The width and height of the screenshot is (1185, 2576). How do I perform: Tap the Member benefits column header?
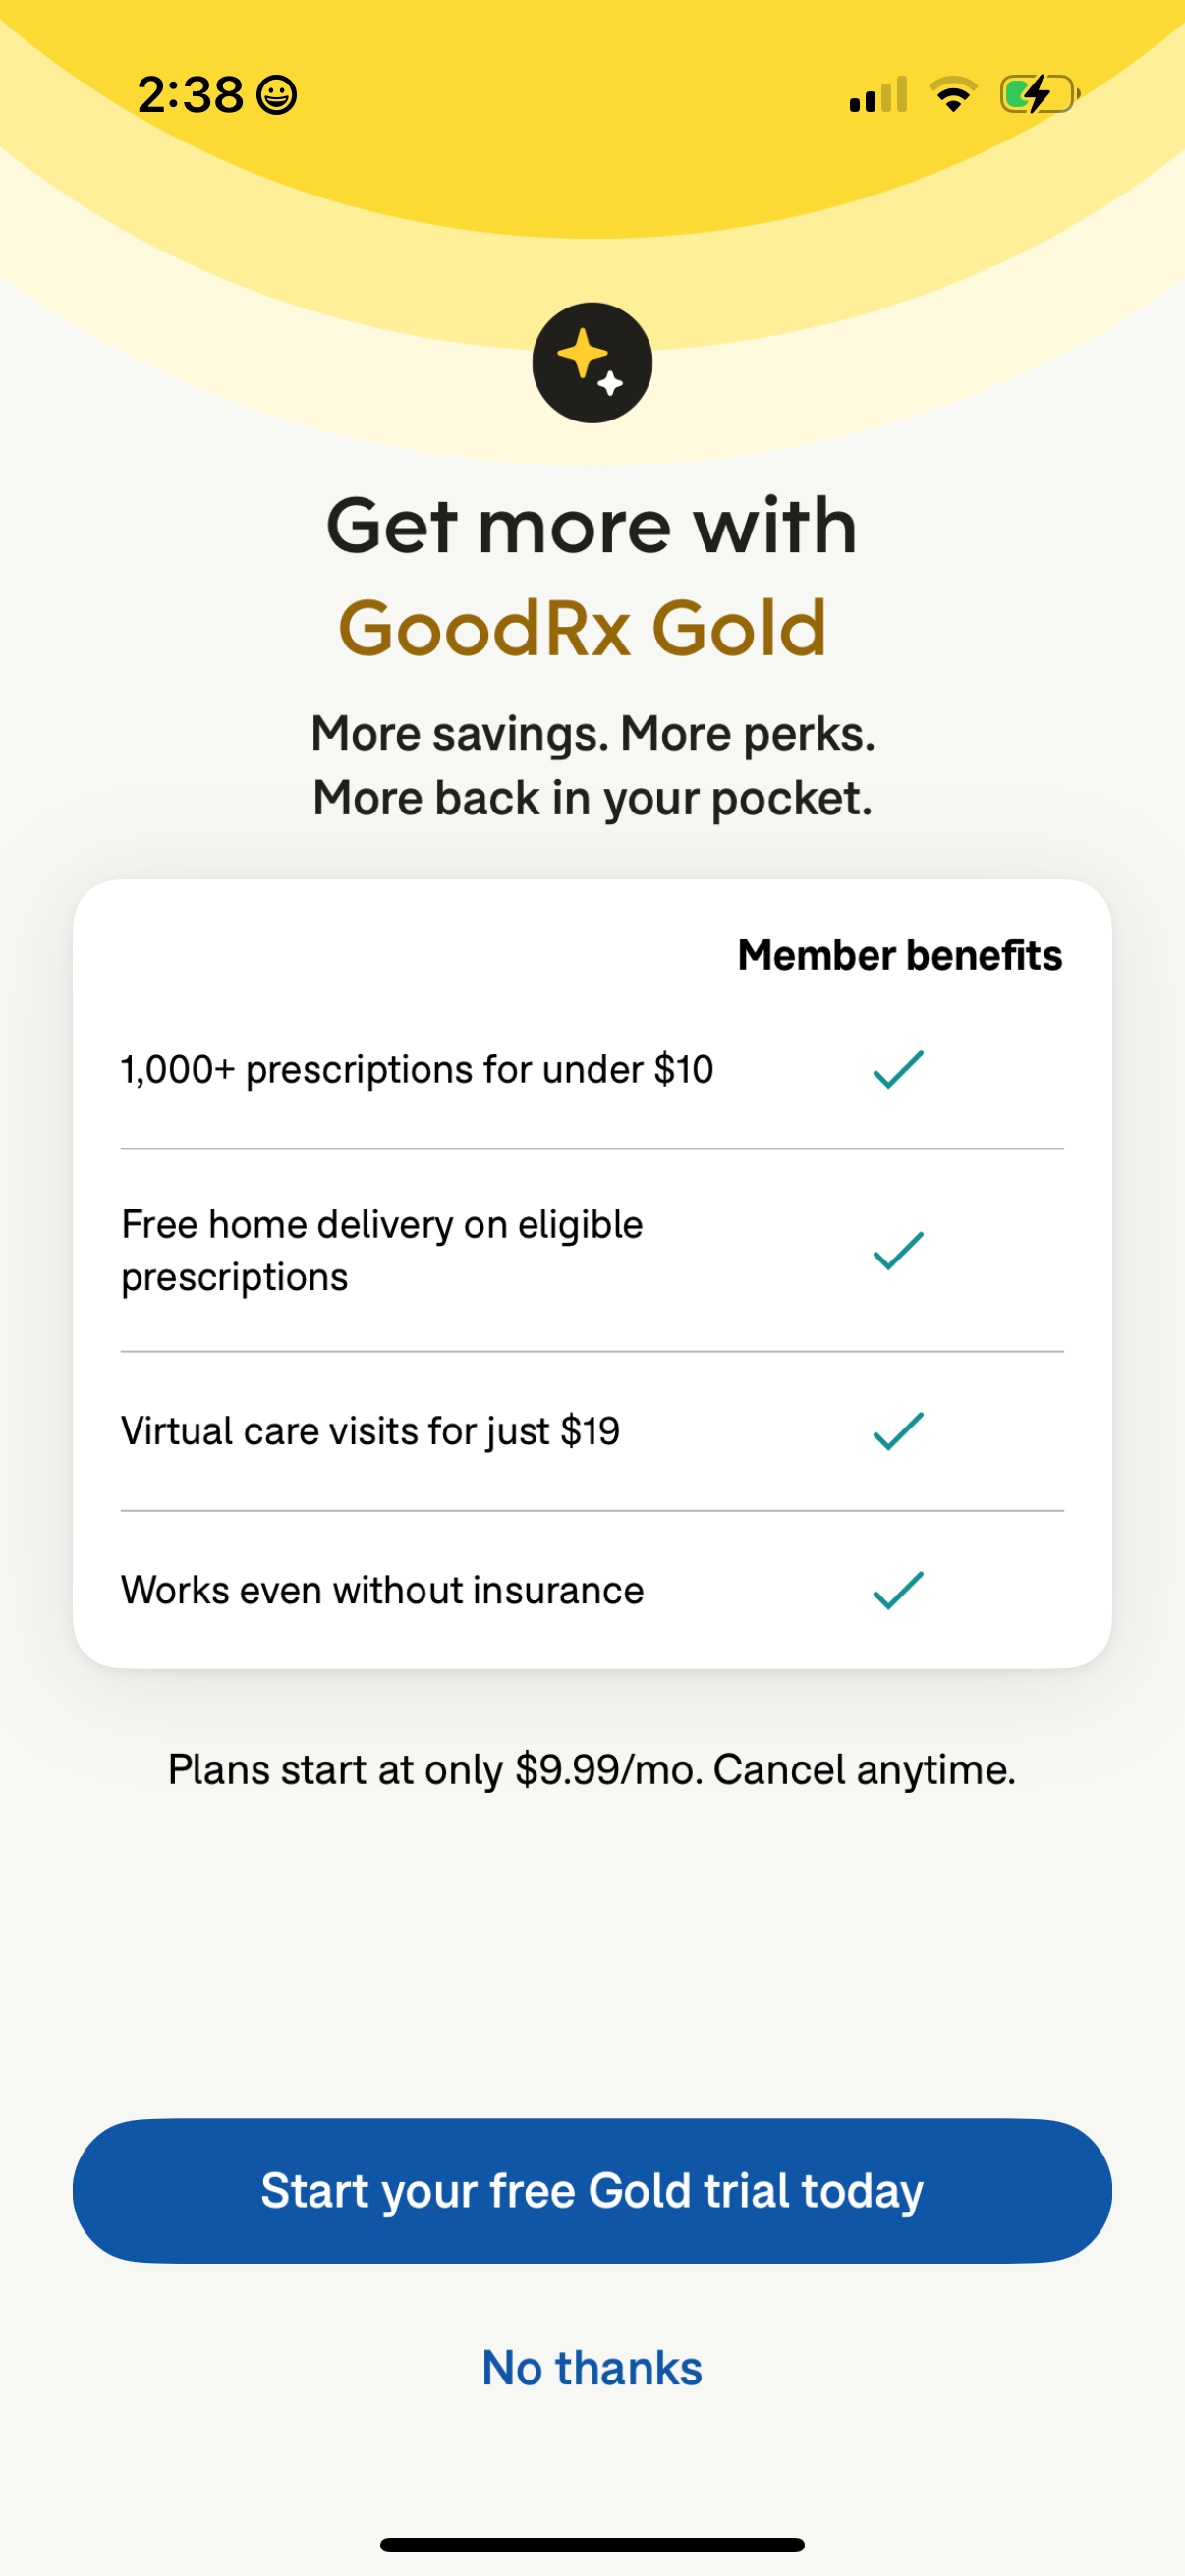(899, 955)
